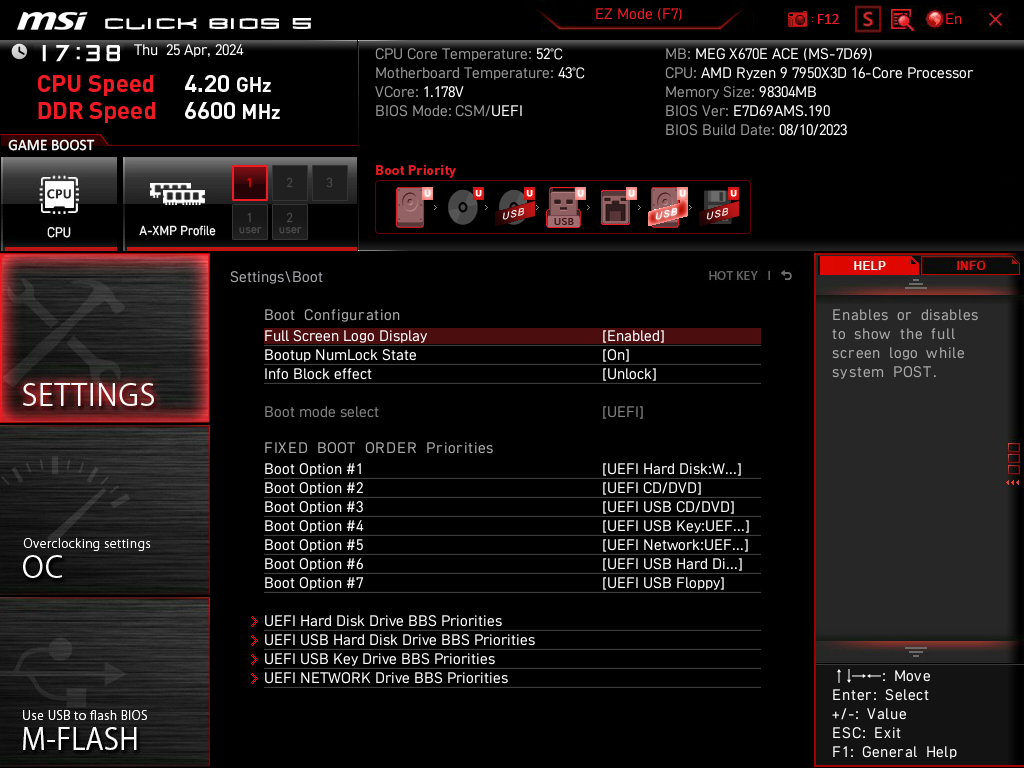Click the help panel top scroll handle
Viewport: 1024px width, 768px height.
coord(916,283)
